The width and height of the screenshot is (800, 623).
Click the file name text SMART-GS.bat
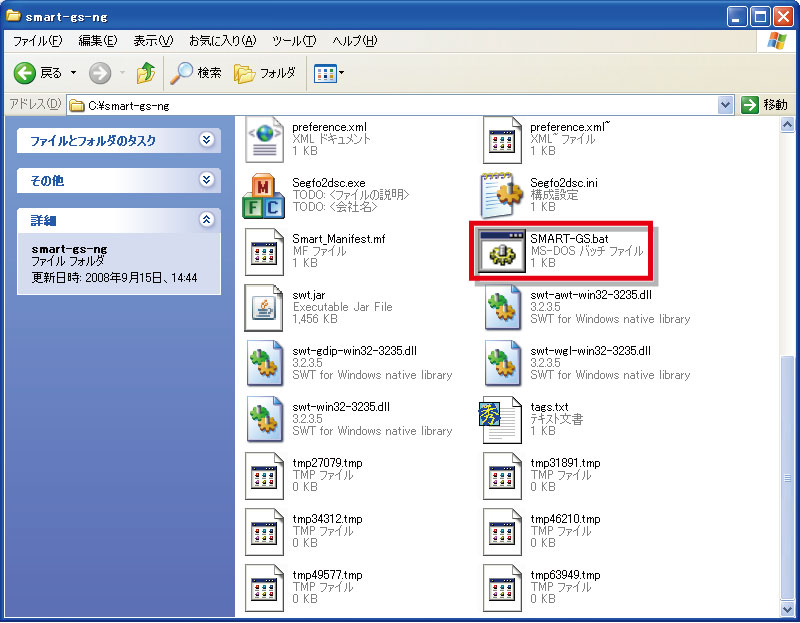click(569, 239)
